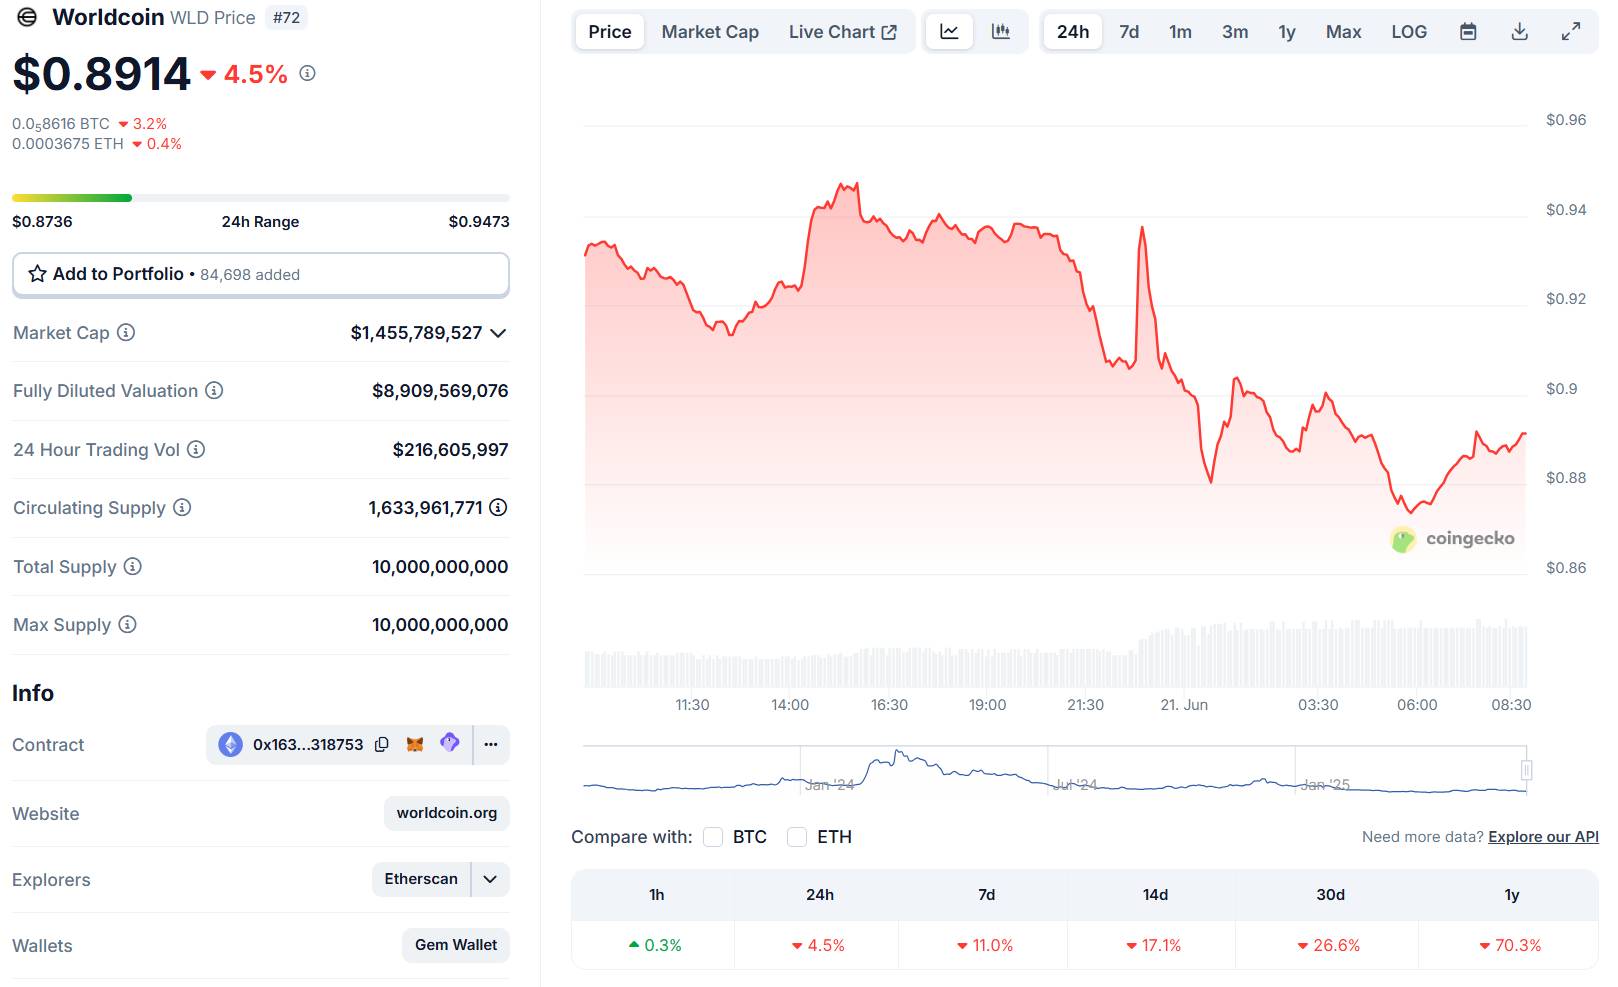Select the Price chart tab

point(610,32)
